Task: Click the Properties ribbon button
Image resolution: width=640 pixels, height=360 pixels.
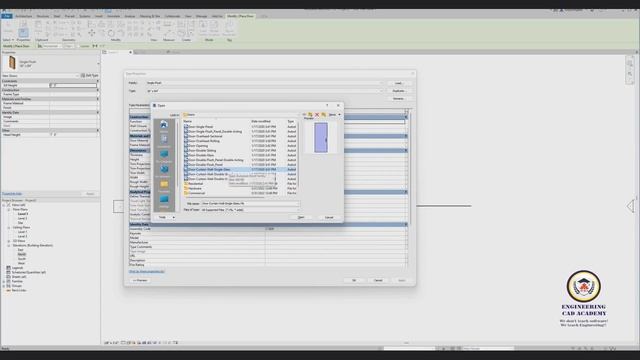Action: (23, 33)
